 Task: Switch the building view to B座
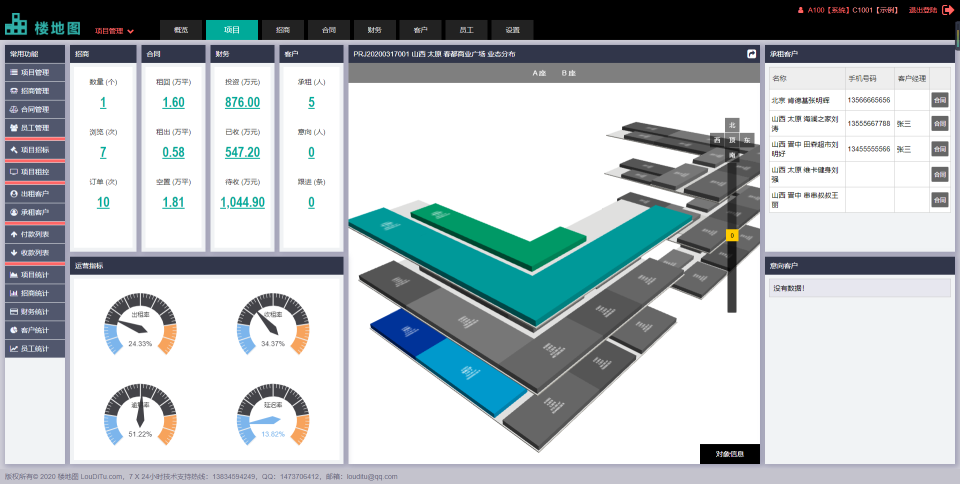568,73
